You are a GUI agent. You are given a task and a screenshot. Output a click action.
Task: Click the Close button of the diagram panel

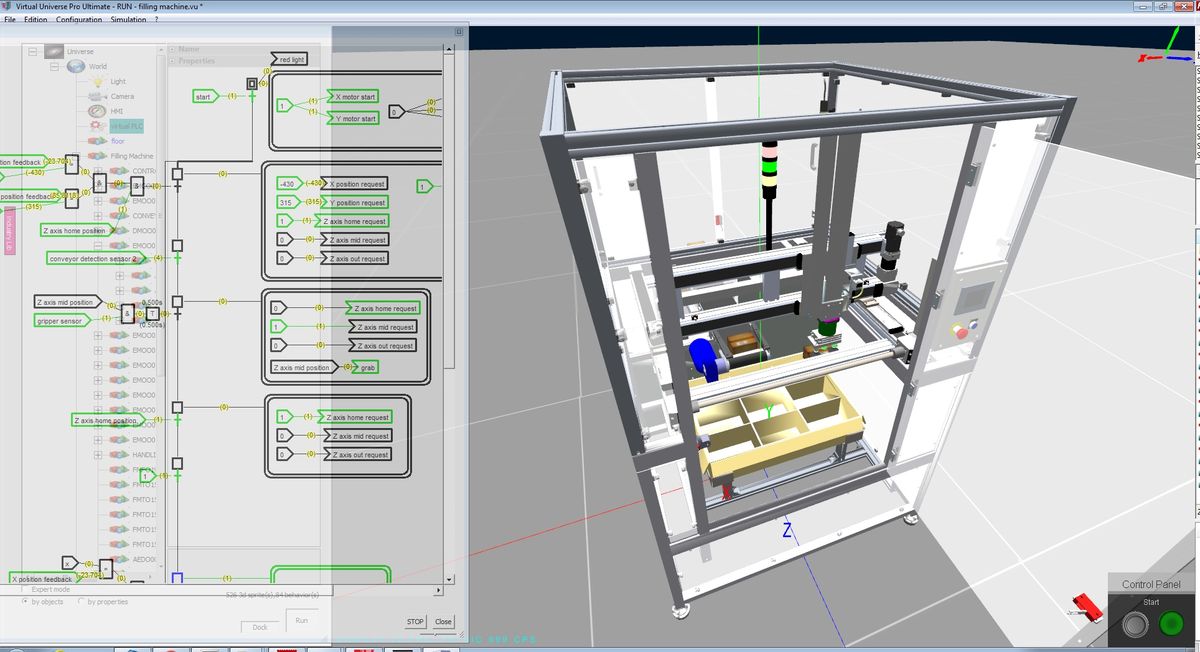click(x=443, y=621)
